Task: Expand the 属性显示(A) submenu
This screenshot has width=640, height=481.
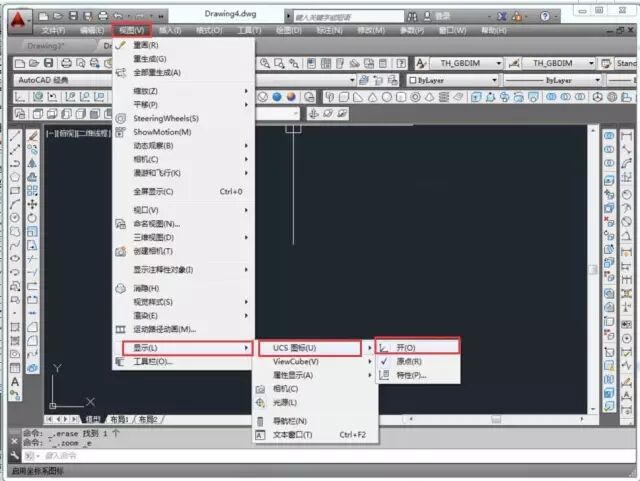Action: (x=315, y=375)
